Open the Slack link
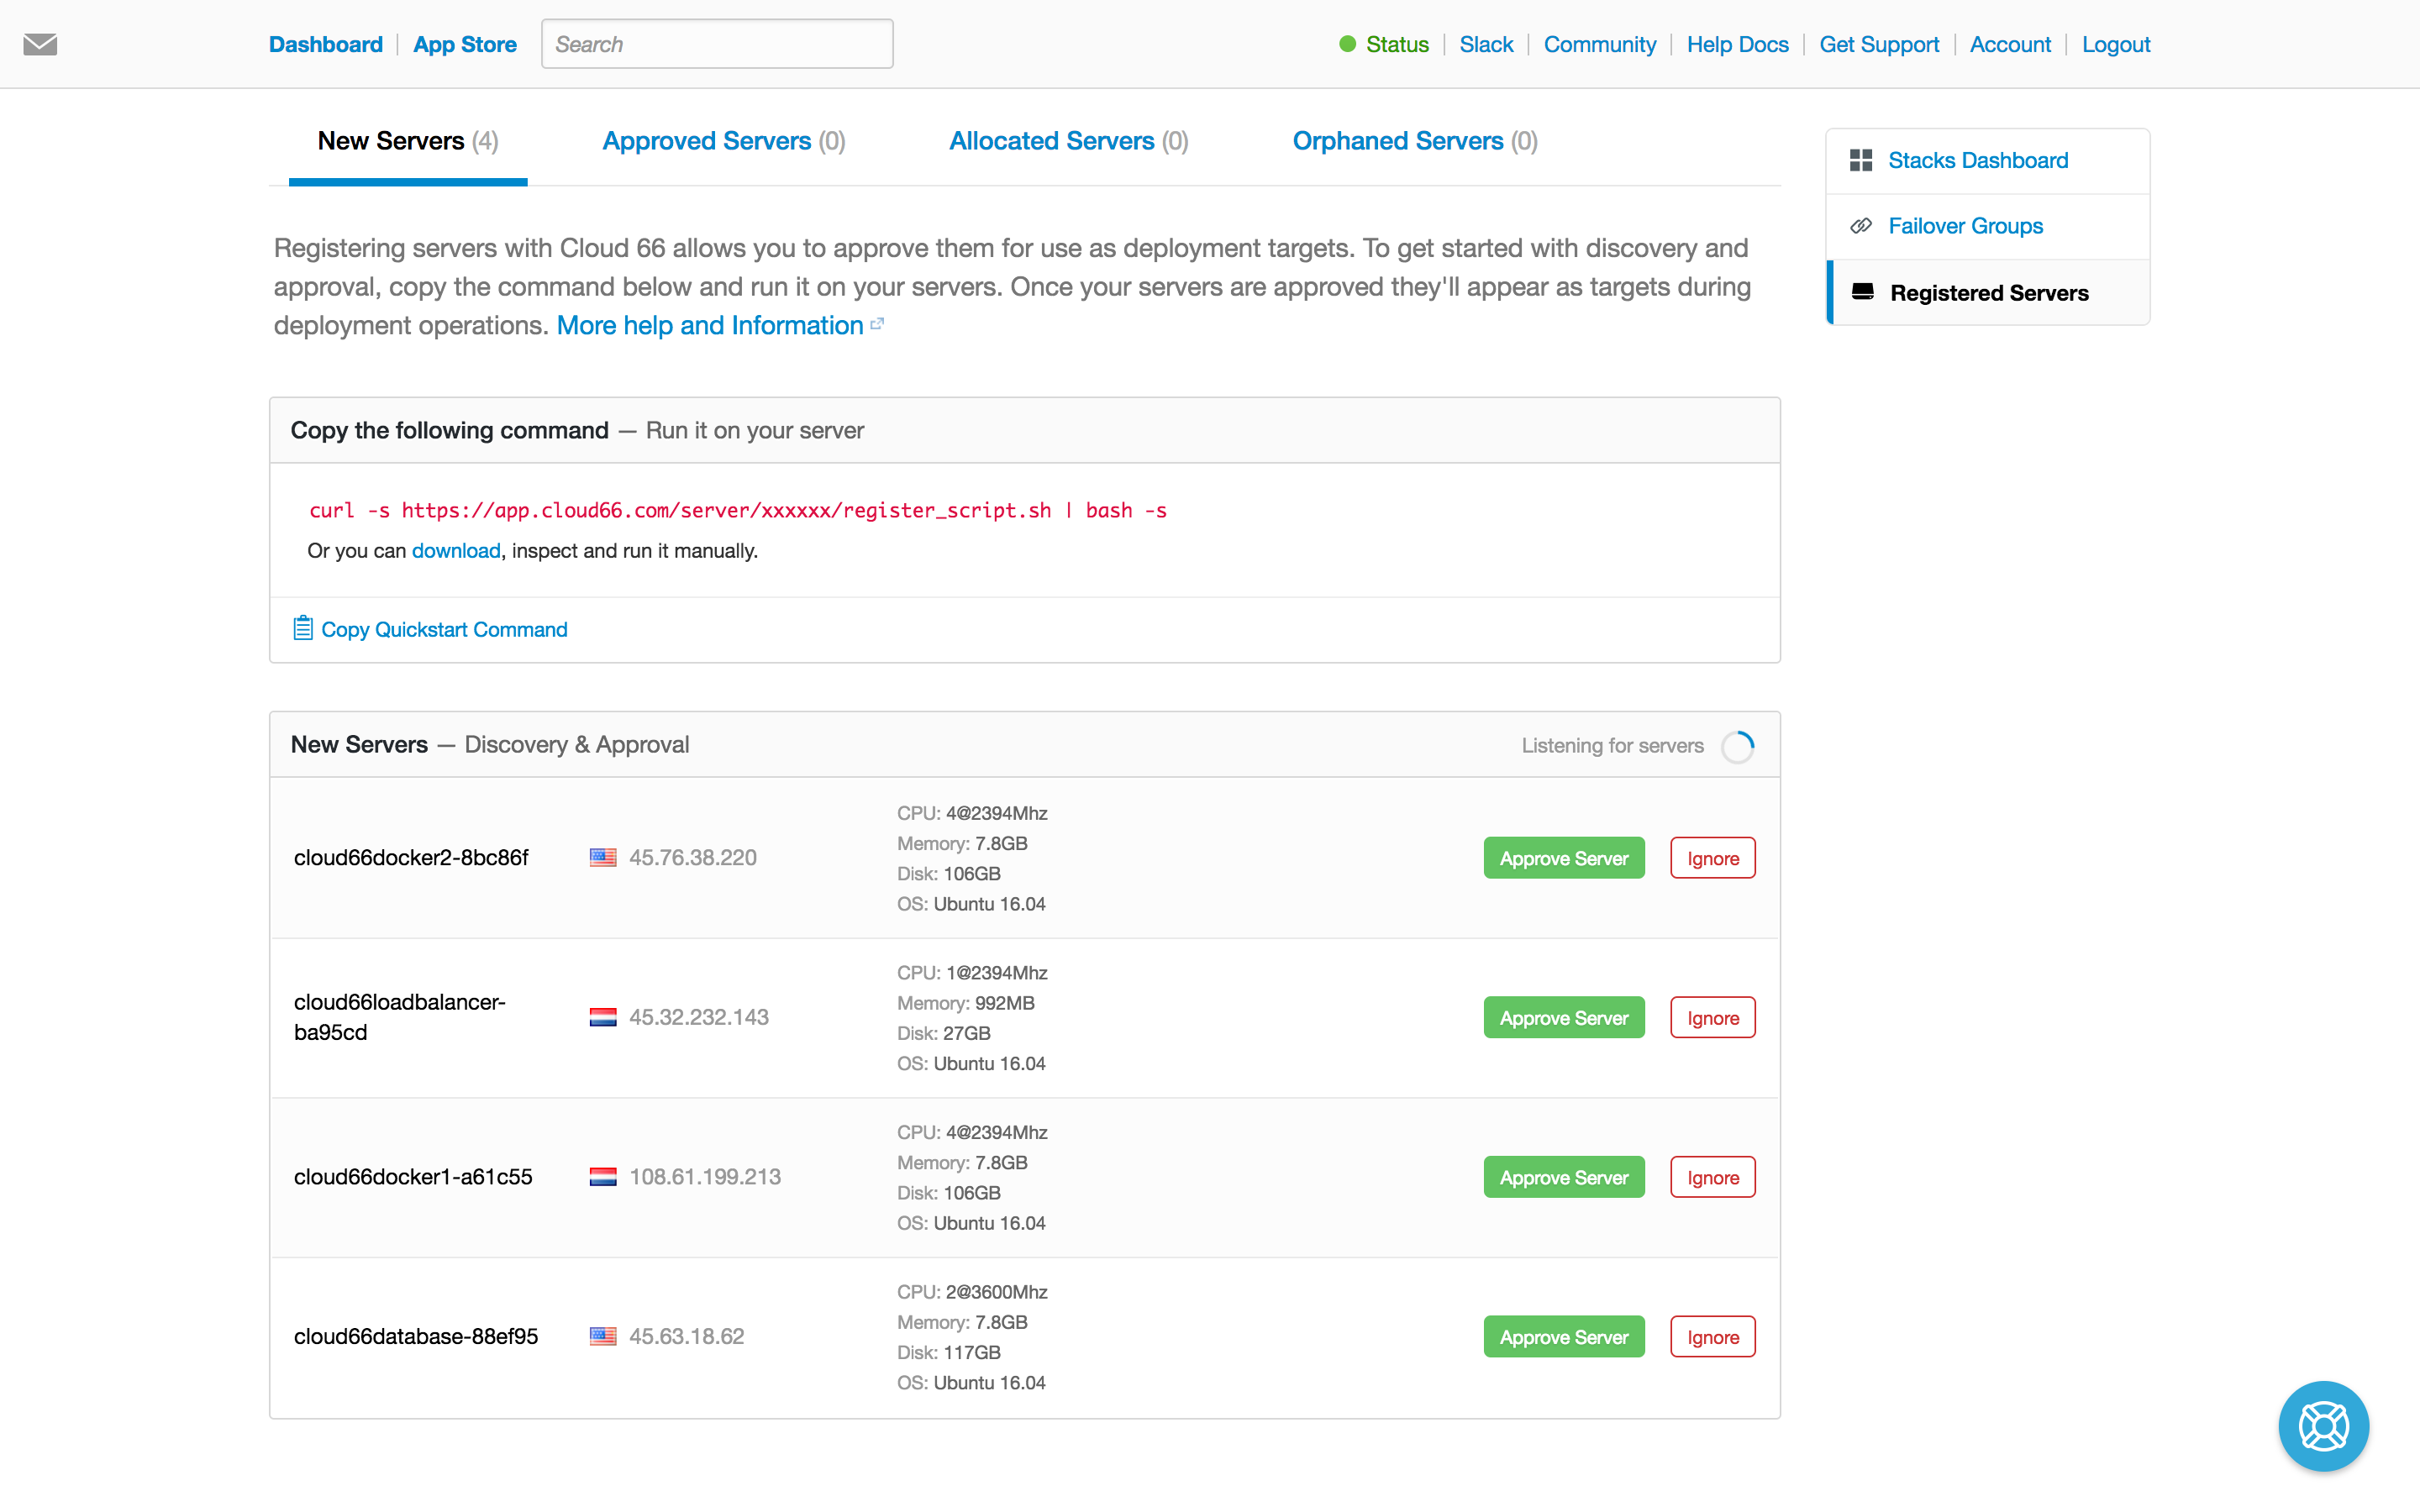Viewport: 2420px width, 1512px height. pyautogui.click(x=1486, y=44)
